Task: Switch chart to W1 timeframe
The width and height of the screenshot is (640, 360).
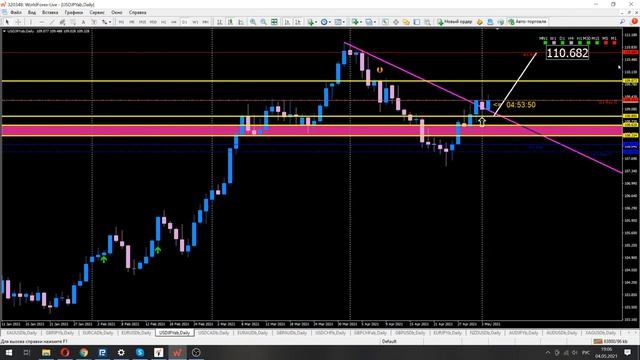Action: (x=195, y=22)
